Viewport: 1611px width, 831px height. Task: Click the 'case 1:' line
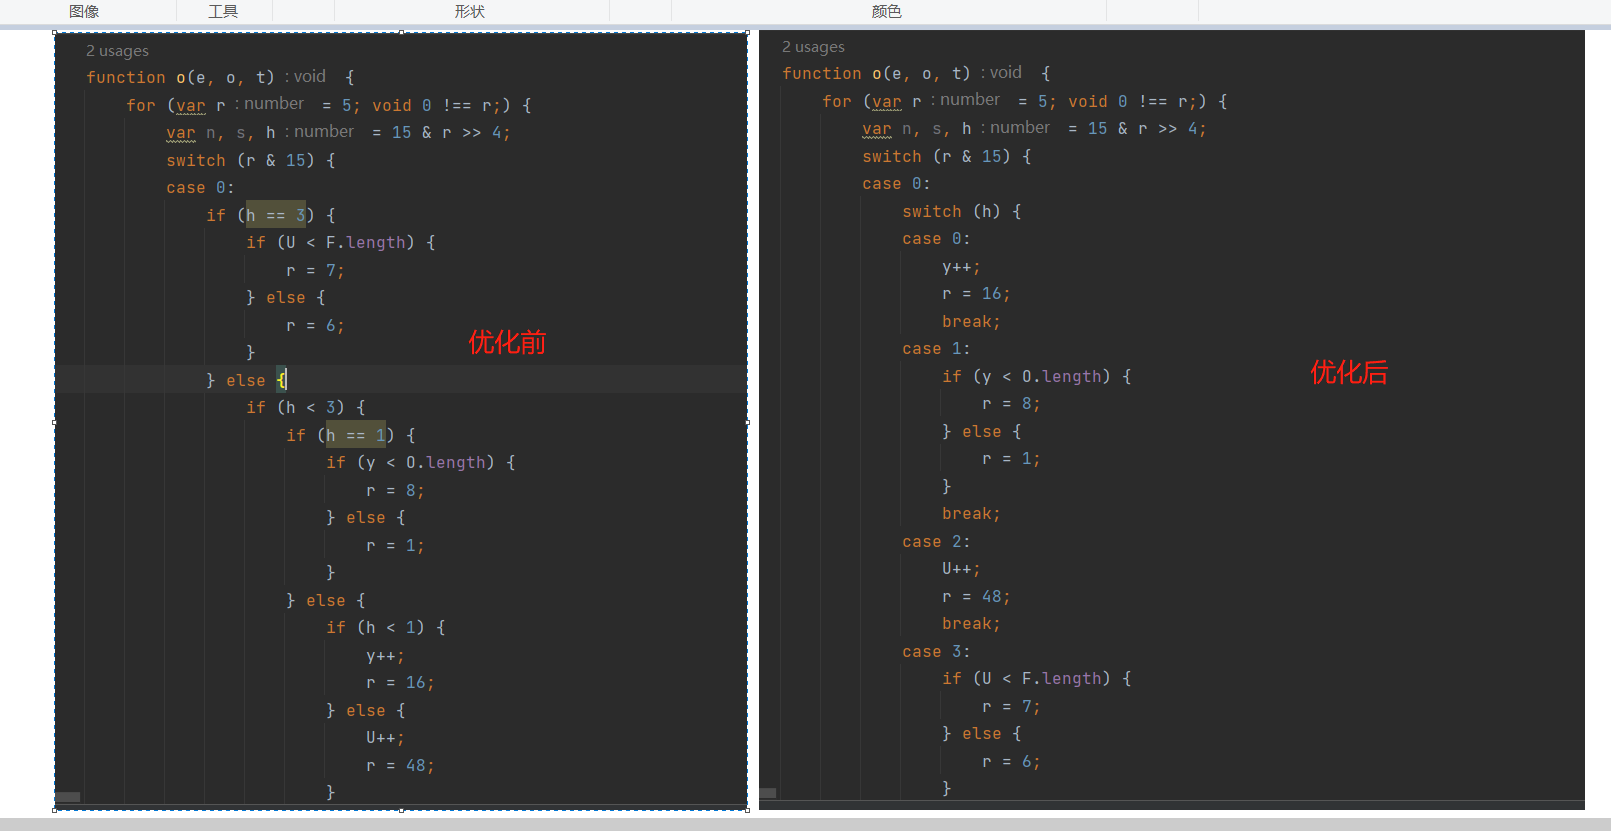[x=936, y=348]
